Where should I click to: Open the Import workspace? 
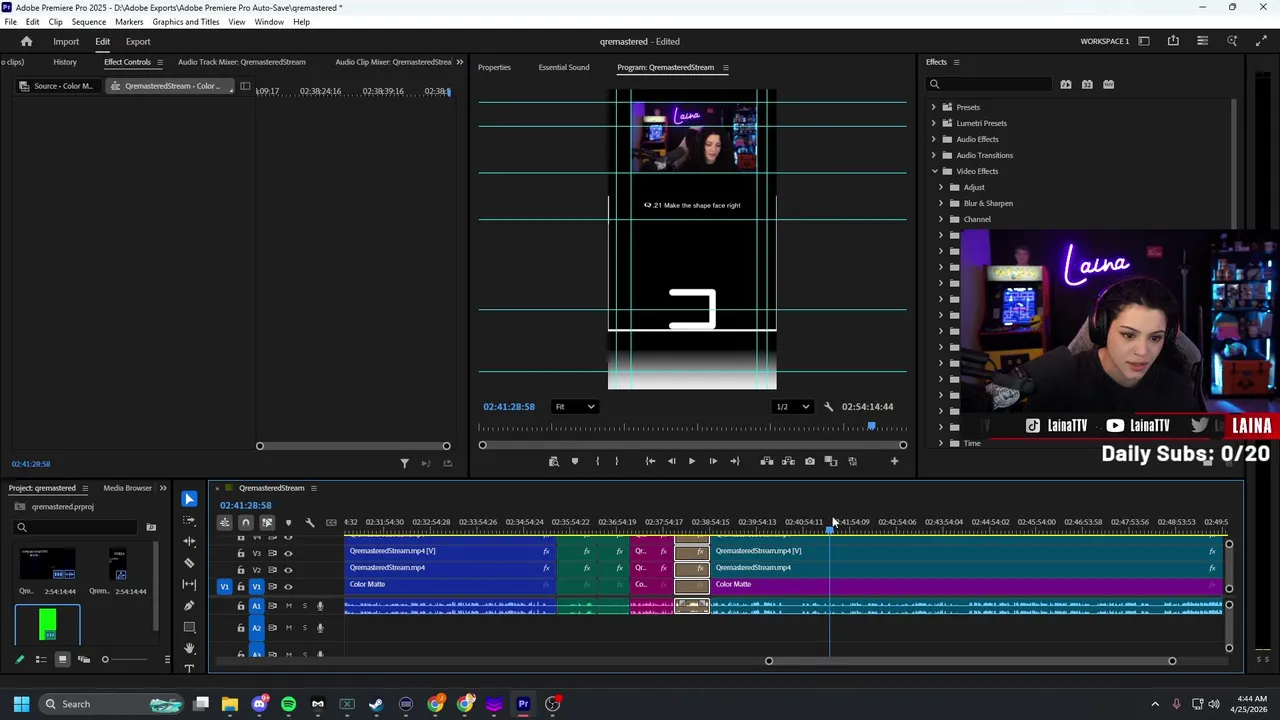pyautogui.click(x=66, y=42)
